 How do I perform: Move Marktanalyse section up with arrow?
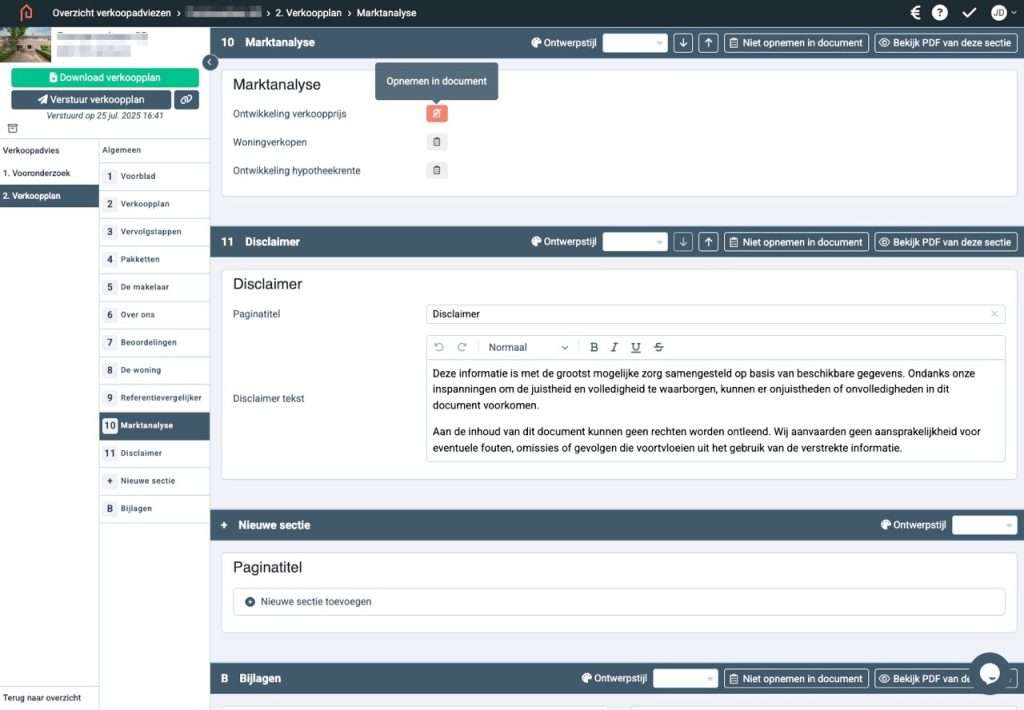click(x=708, y=42)
